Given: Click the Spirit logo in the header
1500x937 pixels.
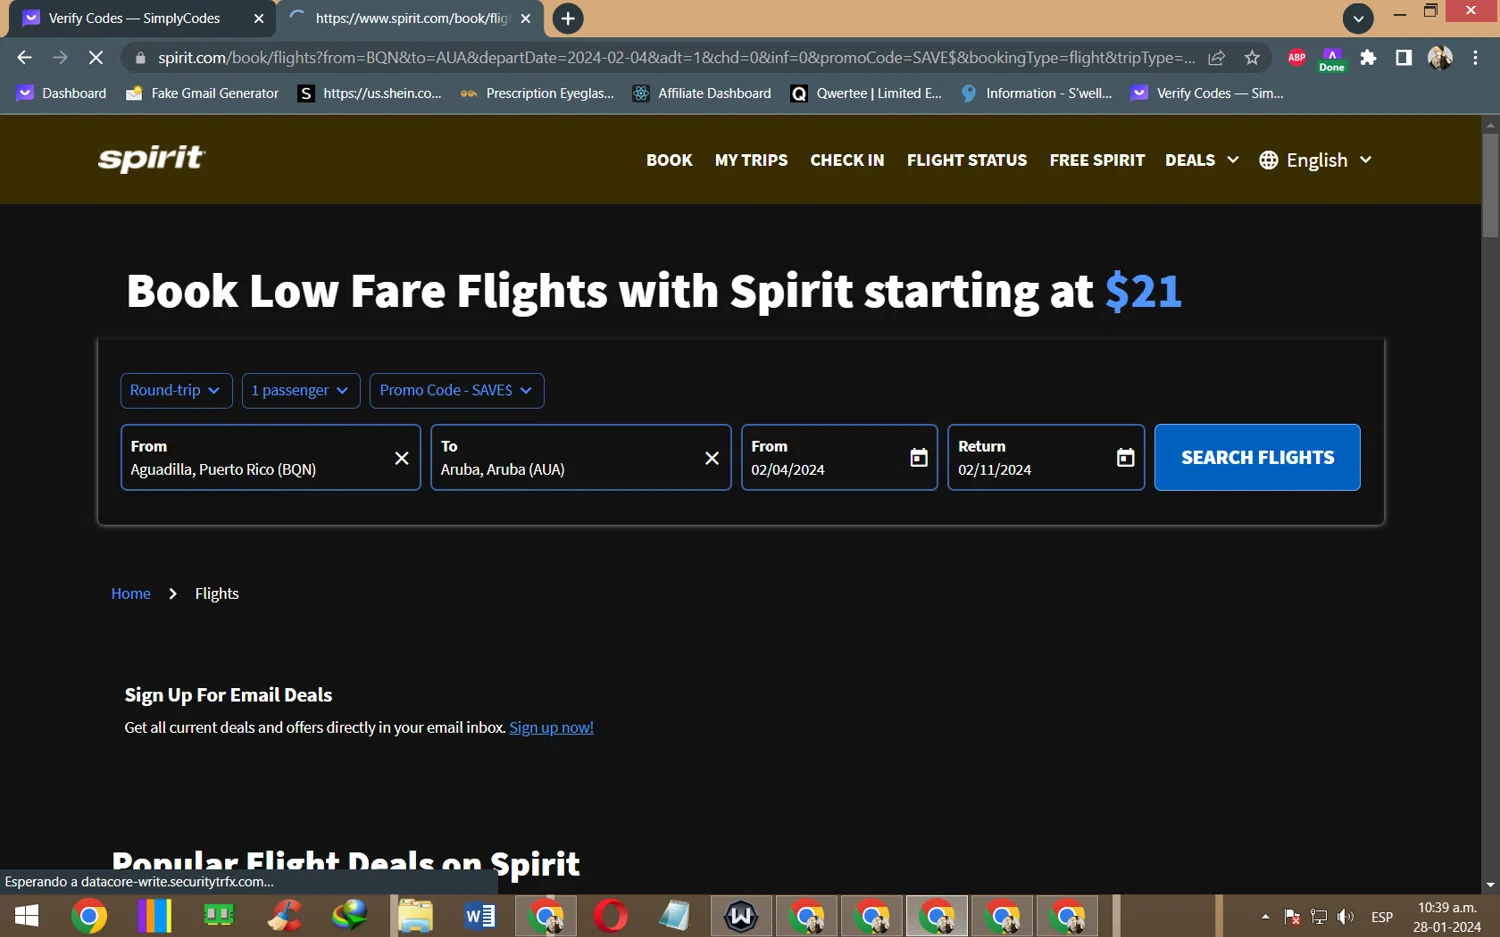Looking at the screenshot, I should click(151, 159).
